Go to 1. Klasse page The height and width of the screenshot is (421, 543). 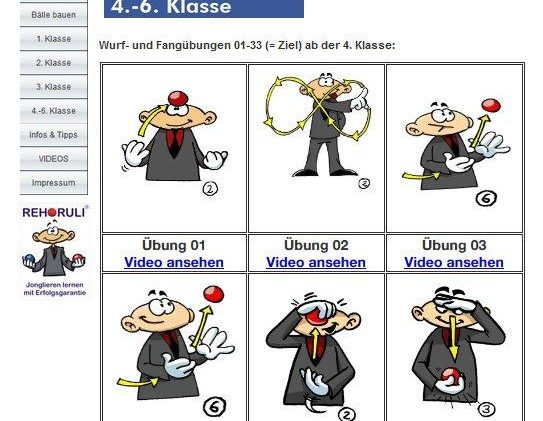click(x=54, y=39)
